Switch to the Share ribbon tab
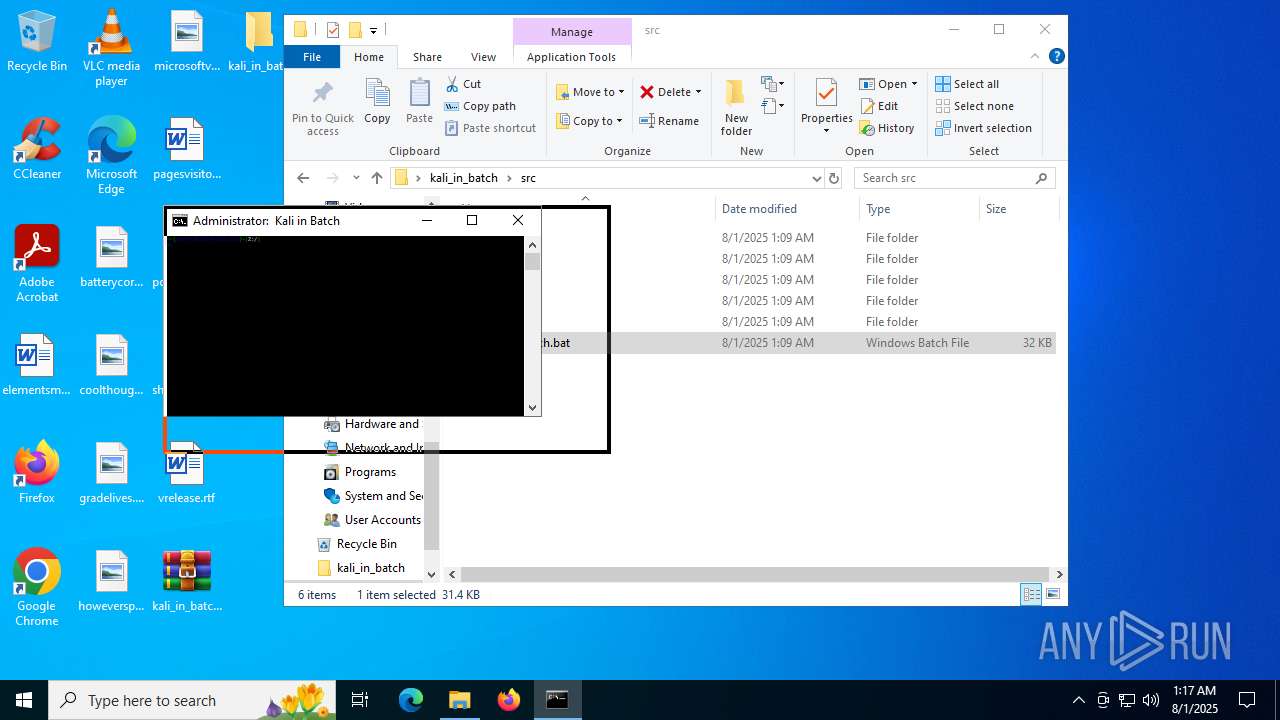1280x720 pixels. pos(427,57)
